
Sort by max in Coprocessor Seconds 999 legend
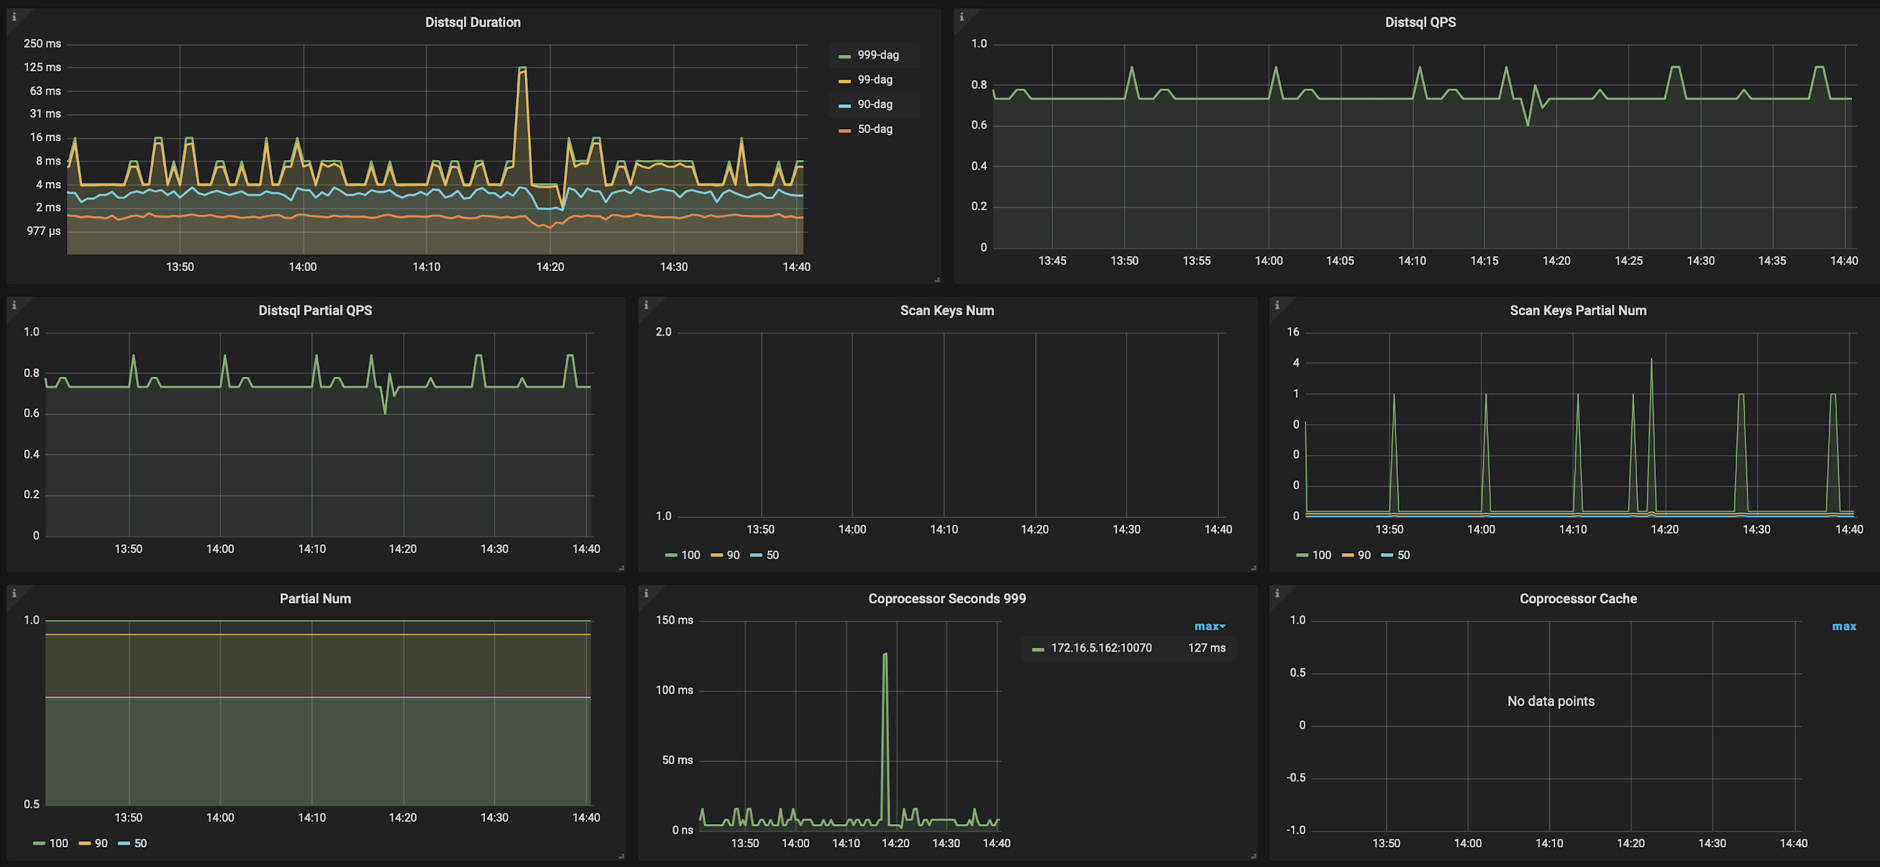(x=1209, y=626)
